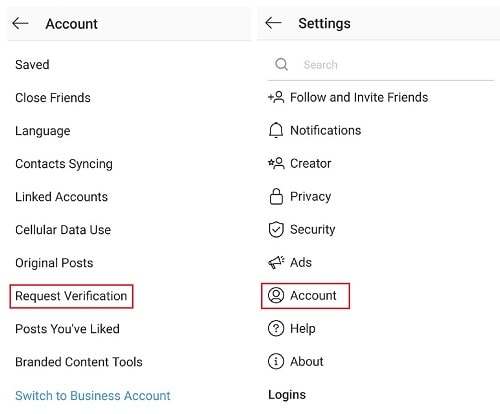500x414 pixels.
Task: Tap the Follow and Invite Friends icon
Action: coord(276,97)
